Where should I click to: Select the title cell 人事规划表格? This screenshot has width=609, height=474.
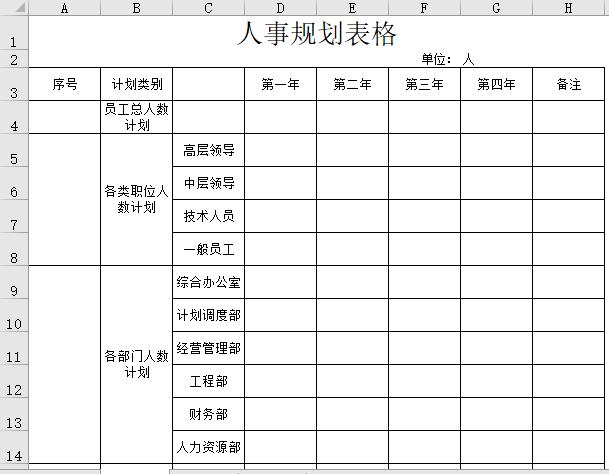click(x=316, y=34)
